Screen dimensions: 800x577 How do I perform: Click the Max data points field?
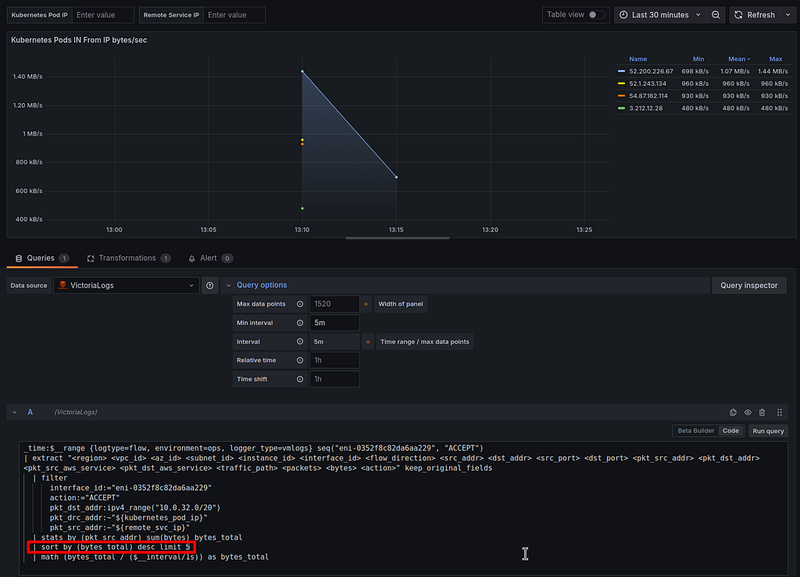[x=334, y=304]
